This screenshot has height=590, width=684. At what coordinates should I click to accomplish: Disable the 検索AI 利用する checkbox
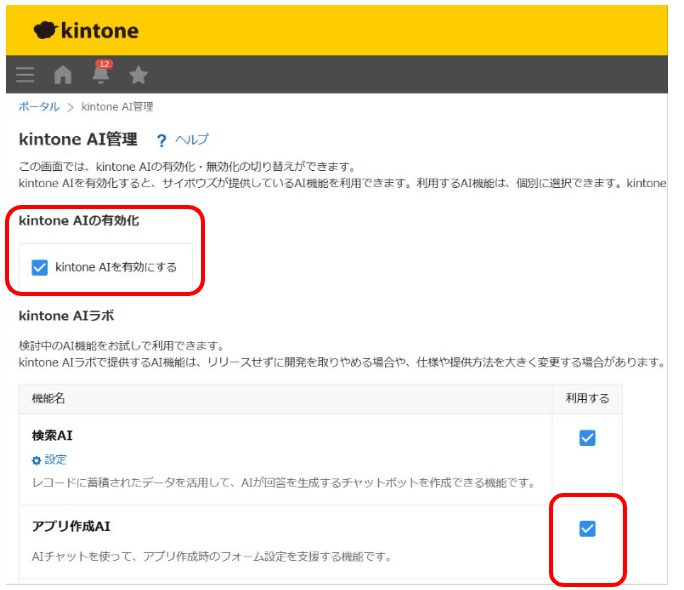click(587, 437)
